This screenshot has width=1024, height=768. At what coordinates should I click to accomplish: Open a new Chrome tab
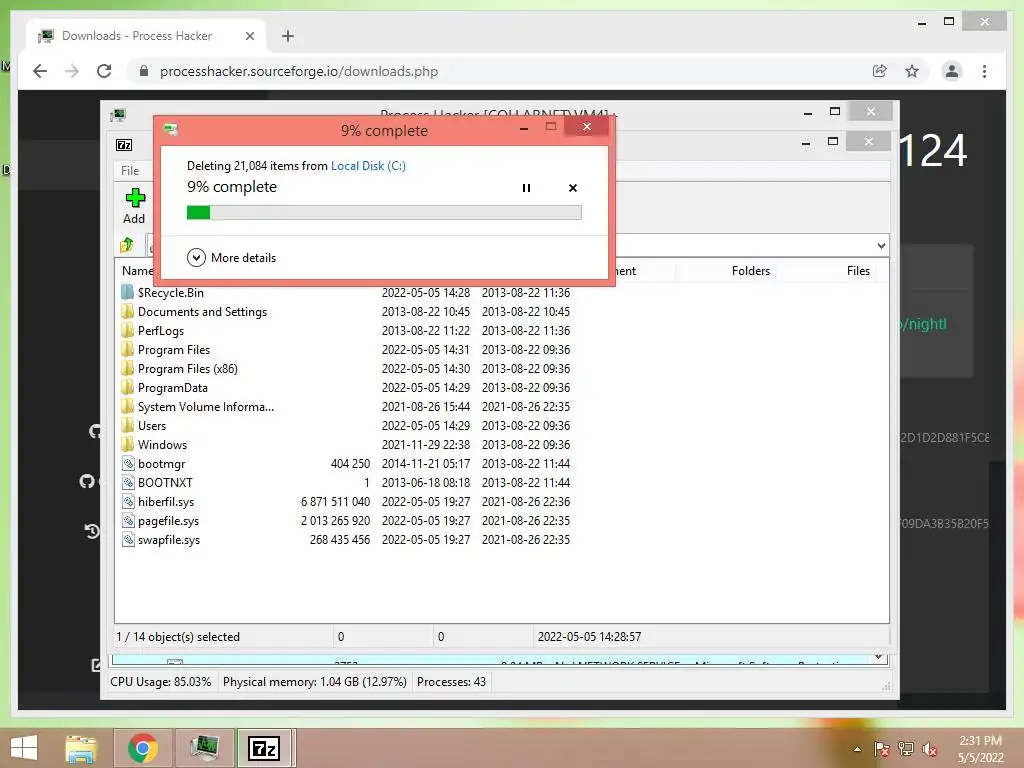(287, 36)
